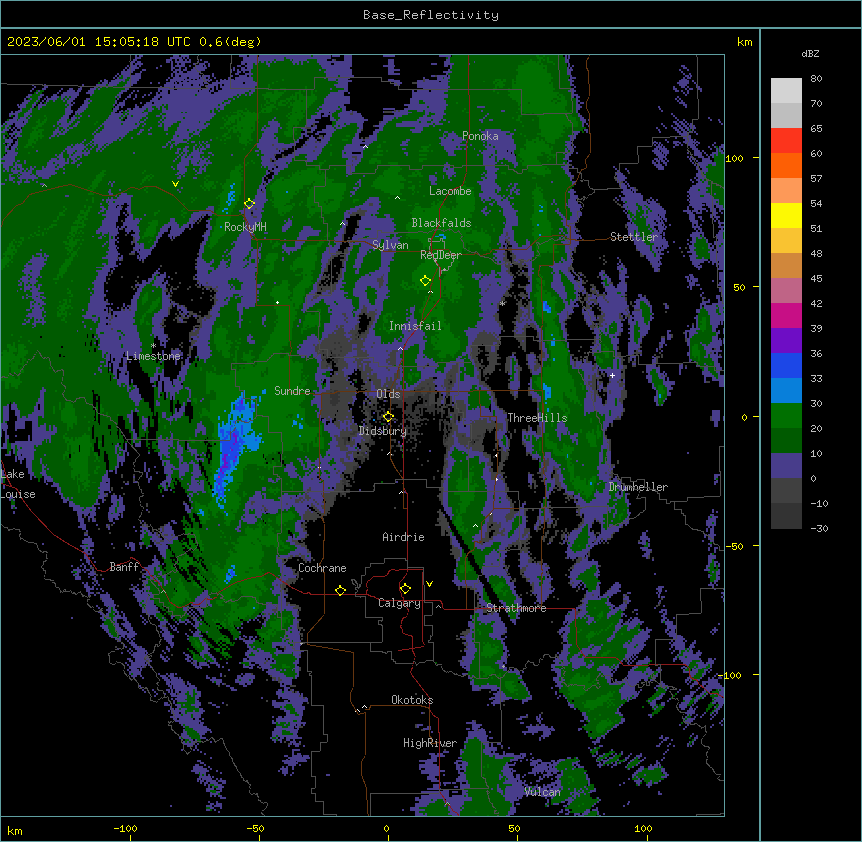Click the -100 tick on bottom km axis
The width and height of the screenshot is (862, 842).
pos(125,828)
